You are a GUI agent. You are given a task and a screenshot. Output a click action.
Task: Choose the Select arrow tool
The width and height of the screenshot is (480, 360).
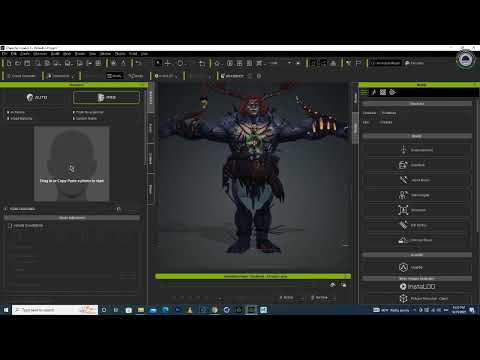(x=158, y=63)
